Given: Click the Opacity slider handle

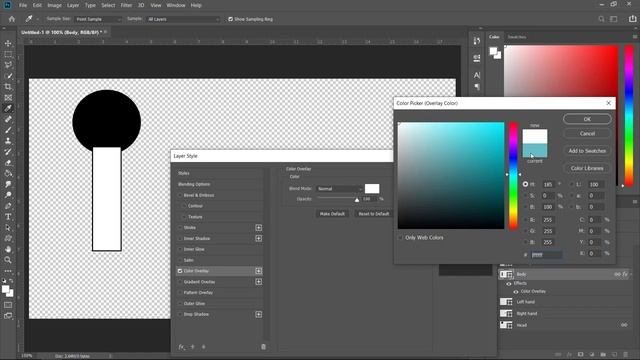Looking at the screenshot, I should [357, 200].
